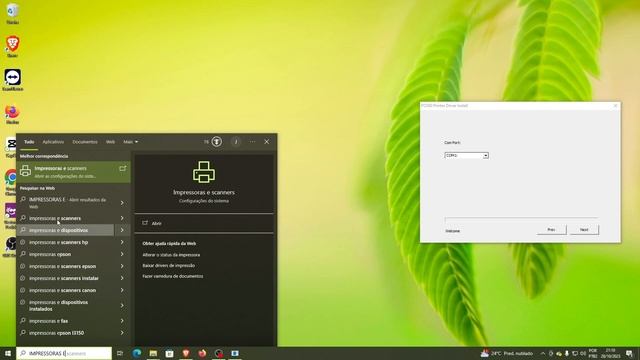Click the taskbar clock and date
The width and height of the screenshot is (640, 360).
[x=610, y=353]
